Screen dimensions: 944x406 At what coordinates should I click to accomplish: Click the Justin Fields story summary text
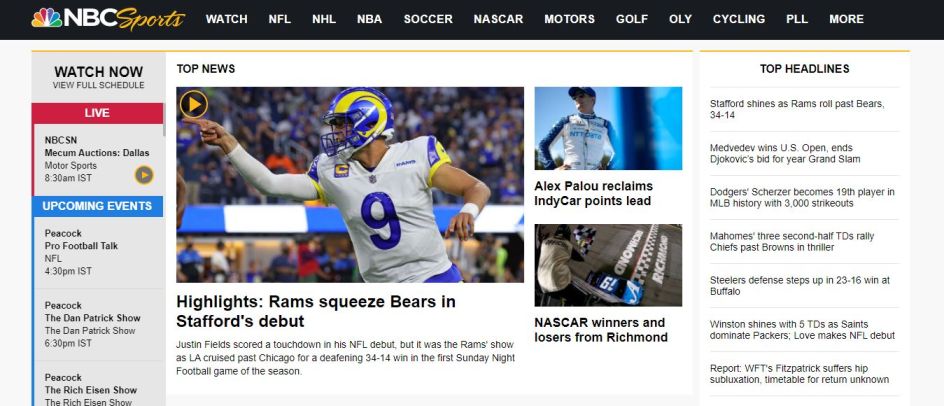point(346,358)
